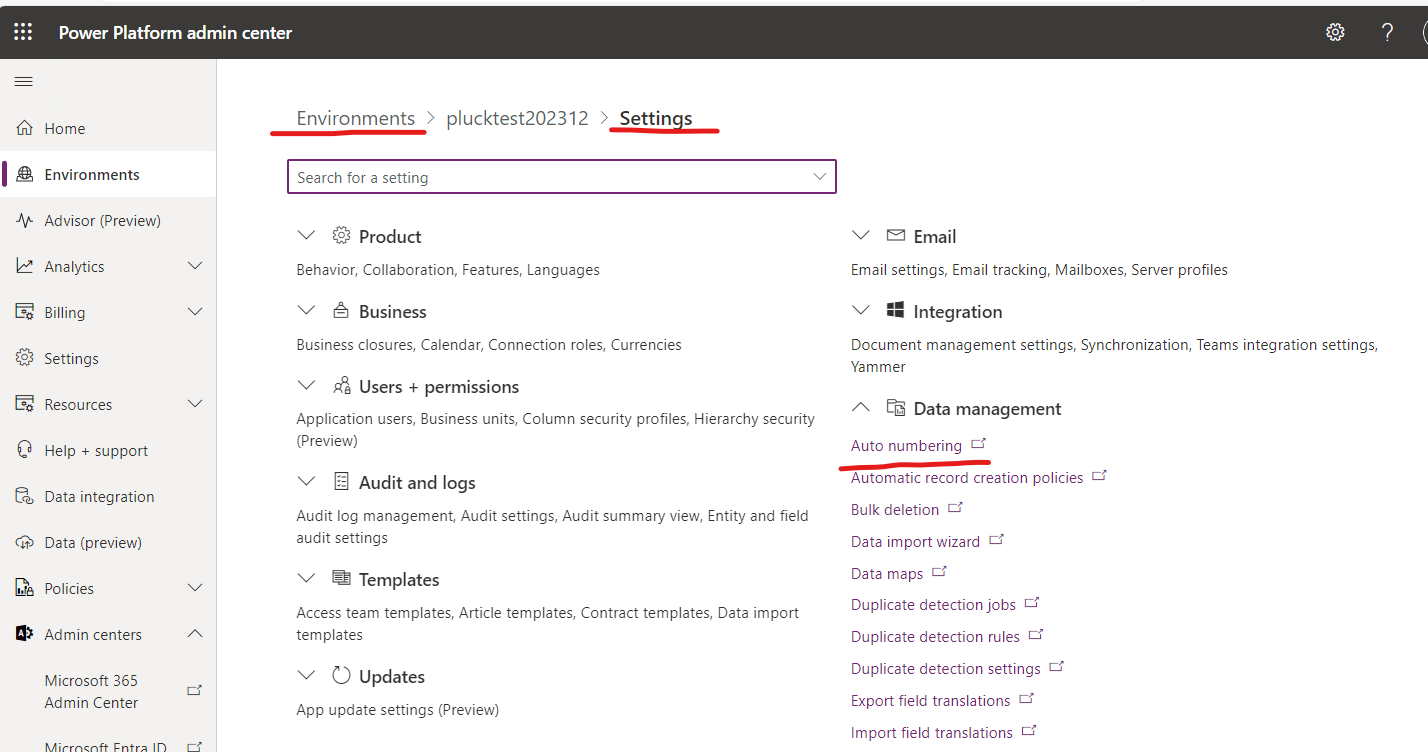Open the Export field translations link
This screenshot has height=752, width=1428.
tap(930, 700)
